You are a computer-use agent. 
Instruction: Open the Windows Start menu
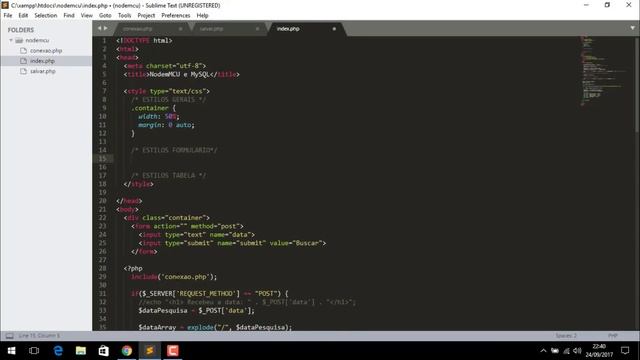coord(11,351)
